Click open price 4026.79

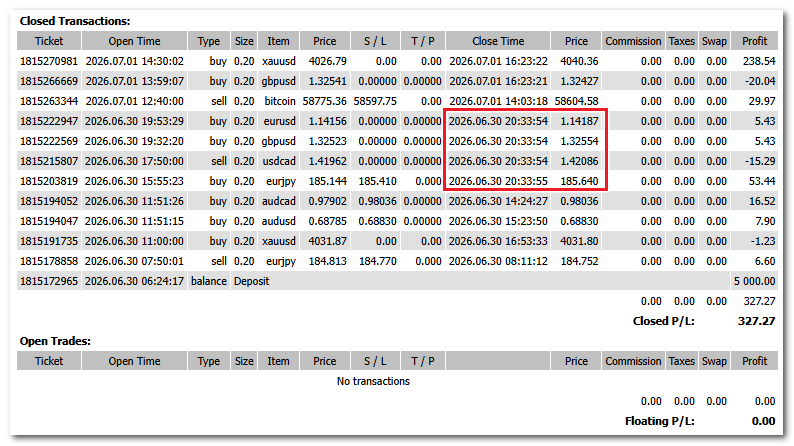(x=328, y=61)
